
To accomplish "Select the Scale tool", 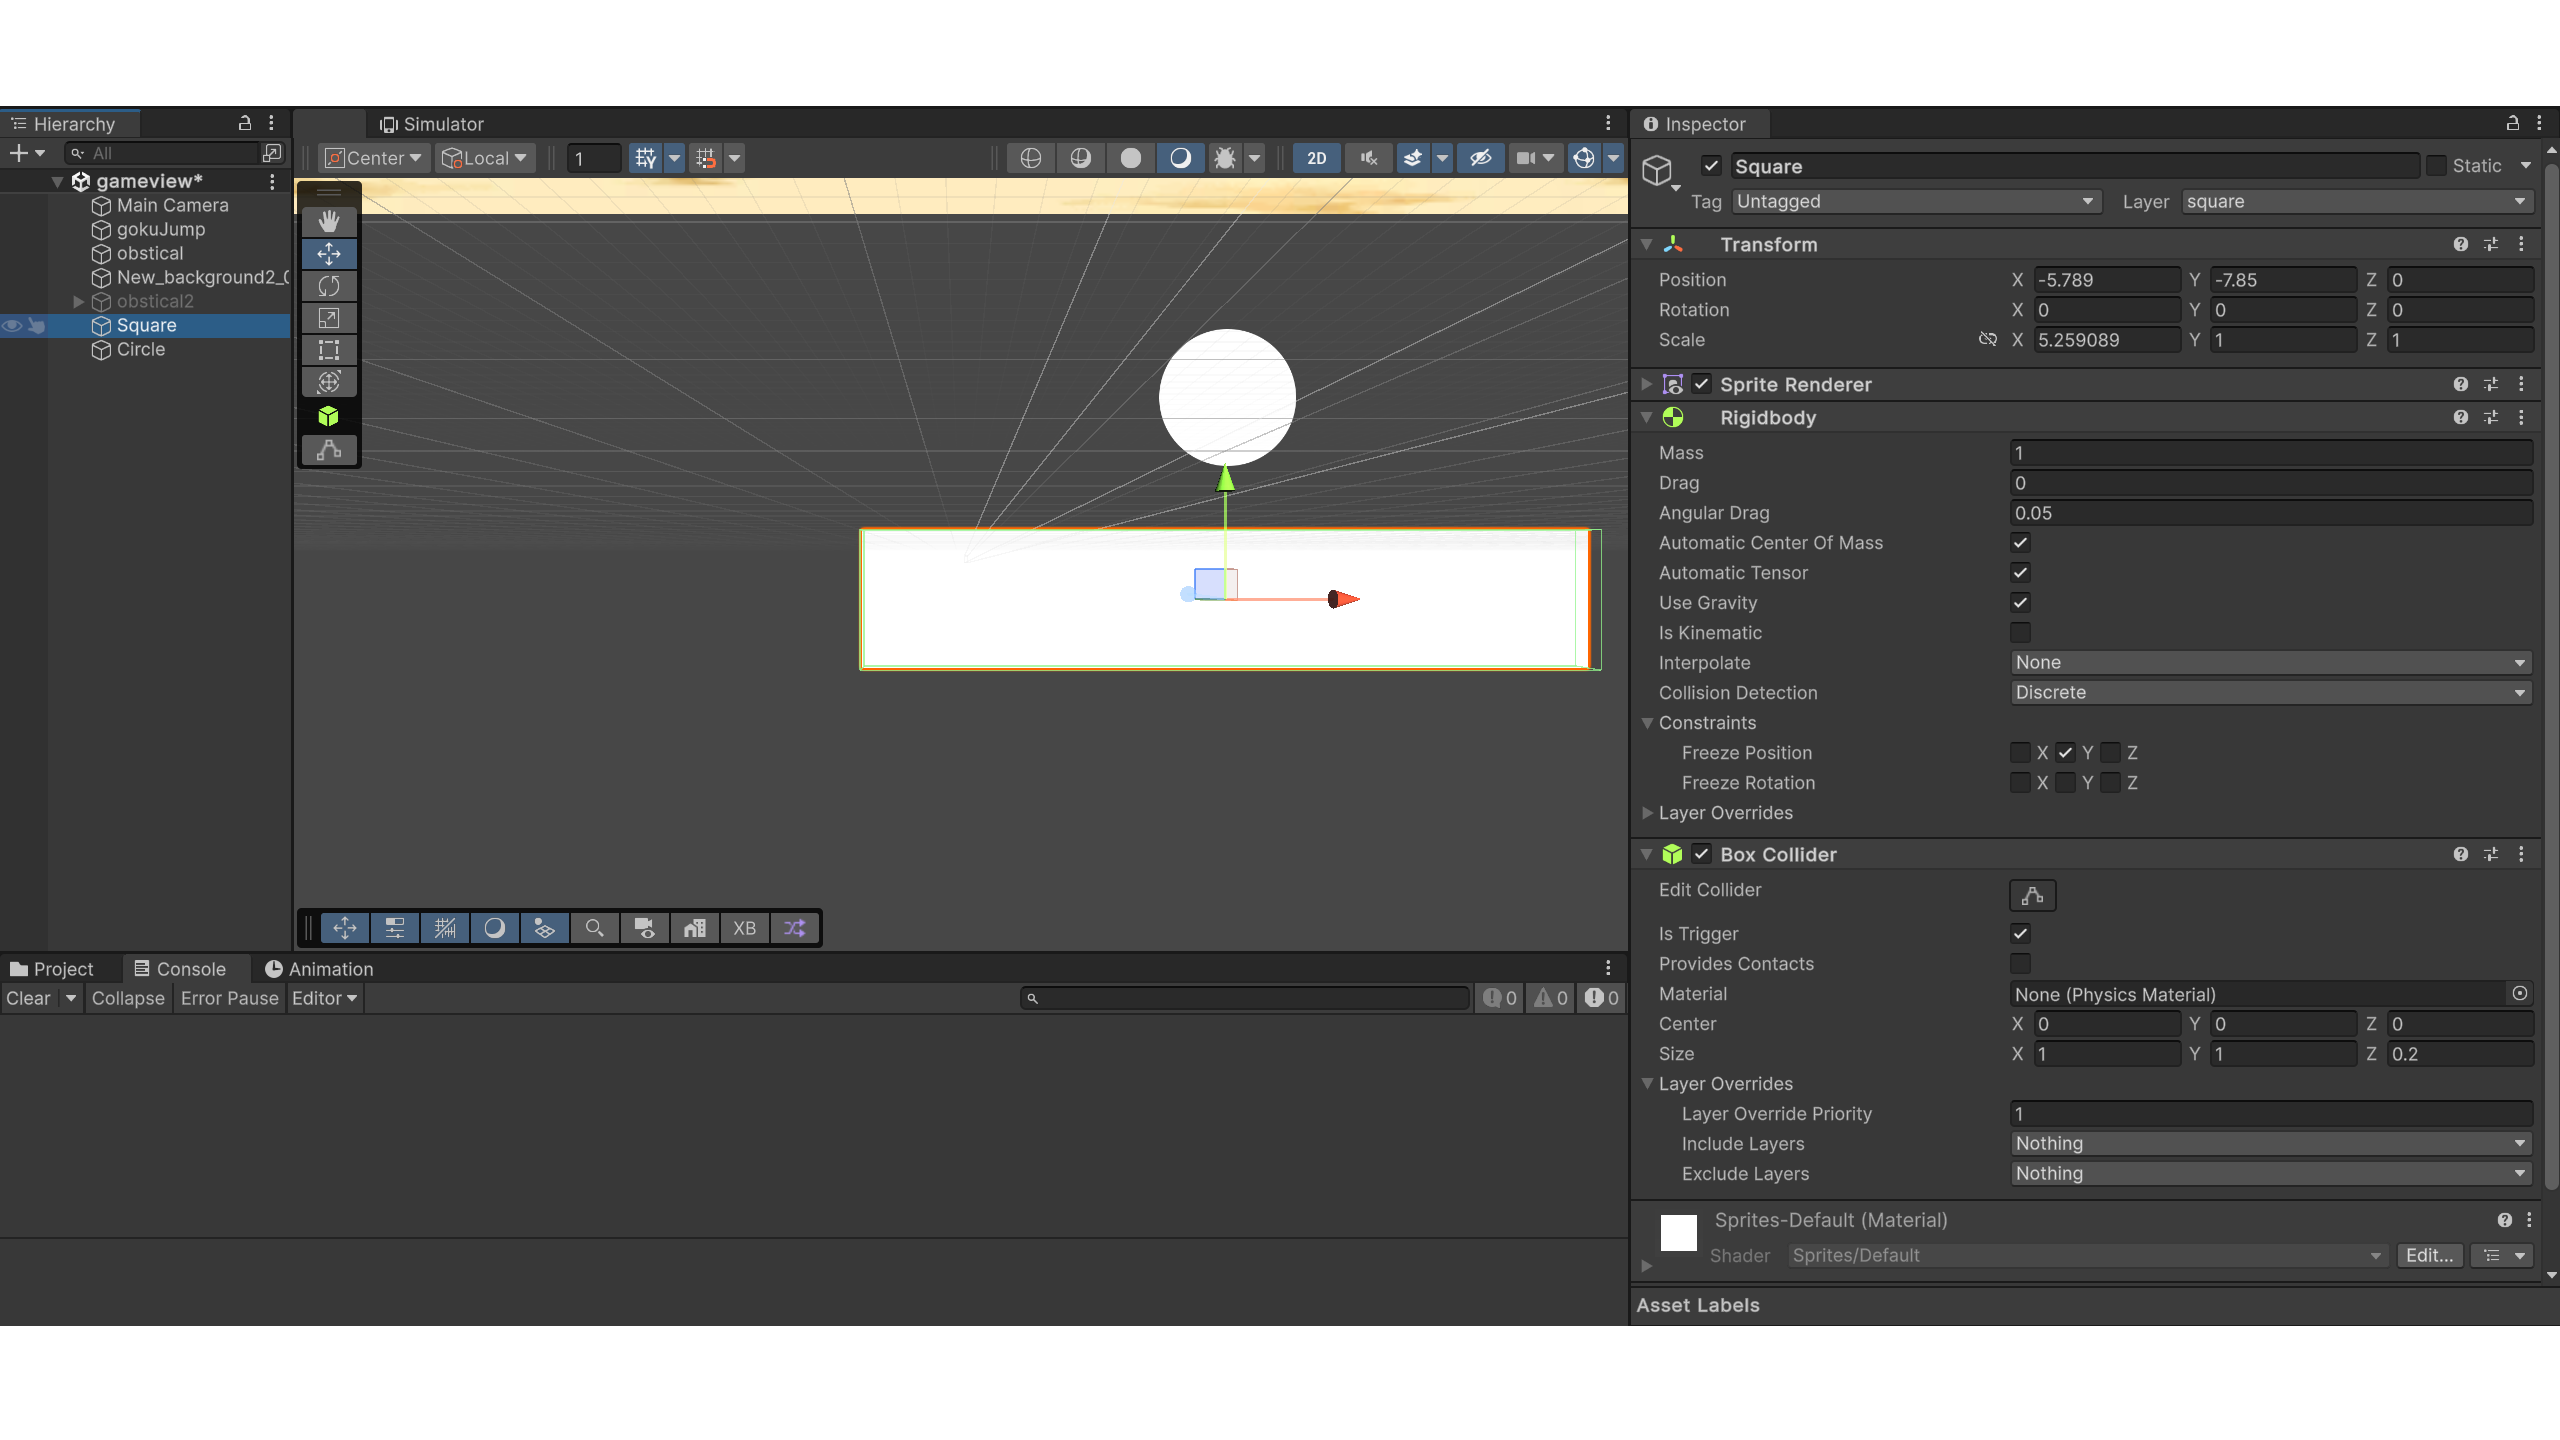I will [329, 318].
